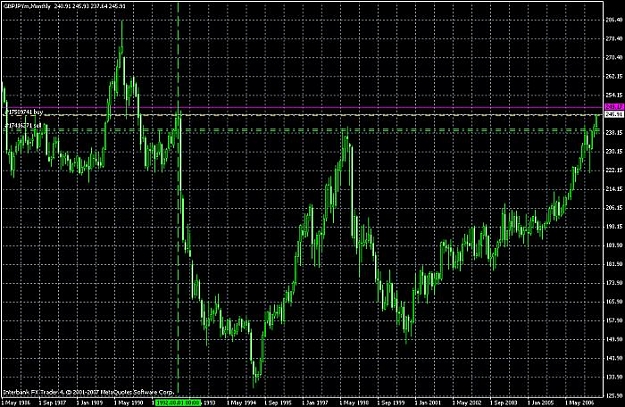625x407 pixels.
Task: Select the buy order label on chart
Action: pos(23,112)
